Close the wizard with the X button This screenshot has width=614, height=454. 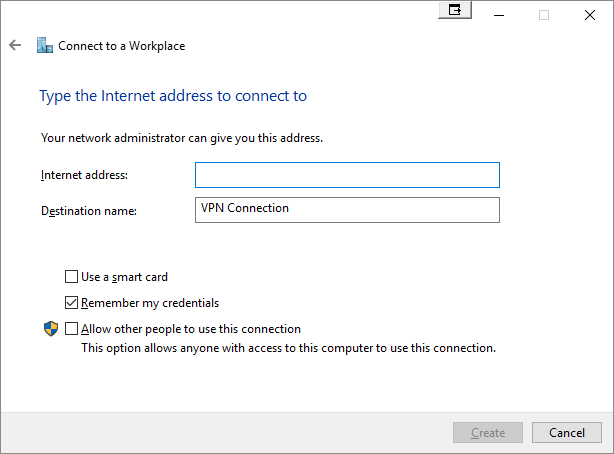coord(590,15)
